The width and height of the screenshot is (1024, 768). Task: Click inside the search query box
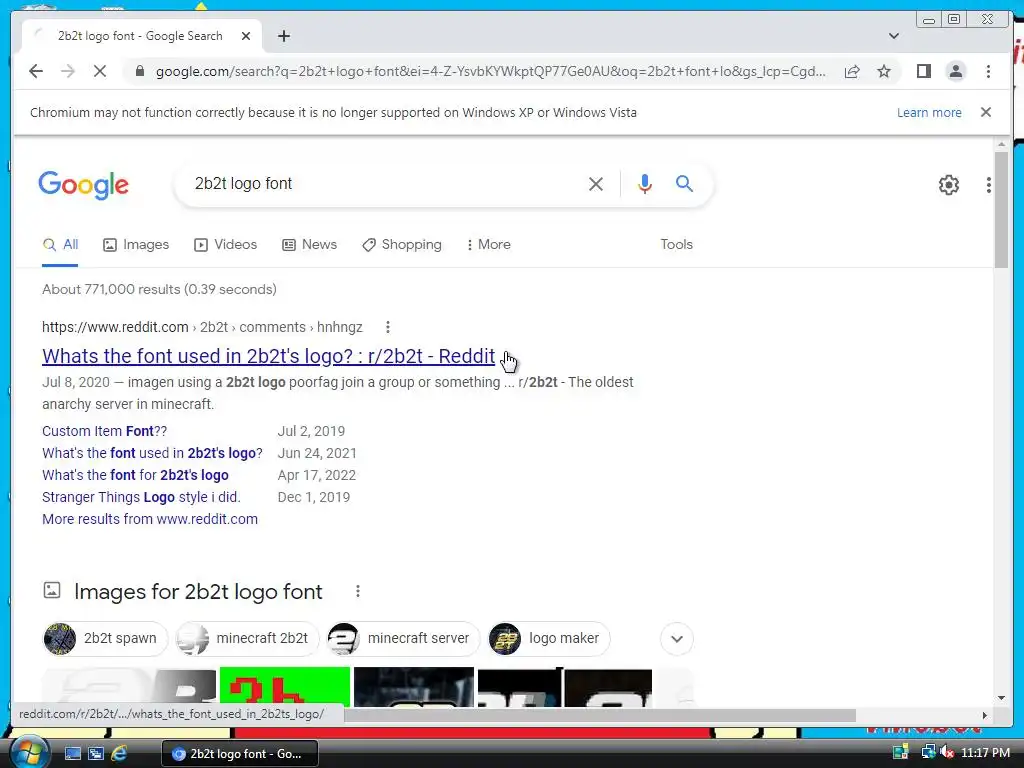[385, 184]
